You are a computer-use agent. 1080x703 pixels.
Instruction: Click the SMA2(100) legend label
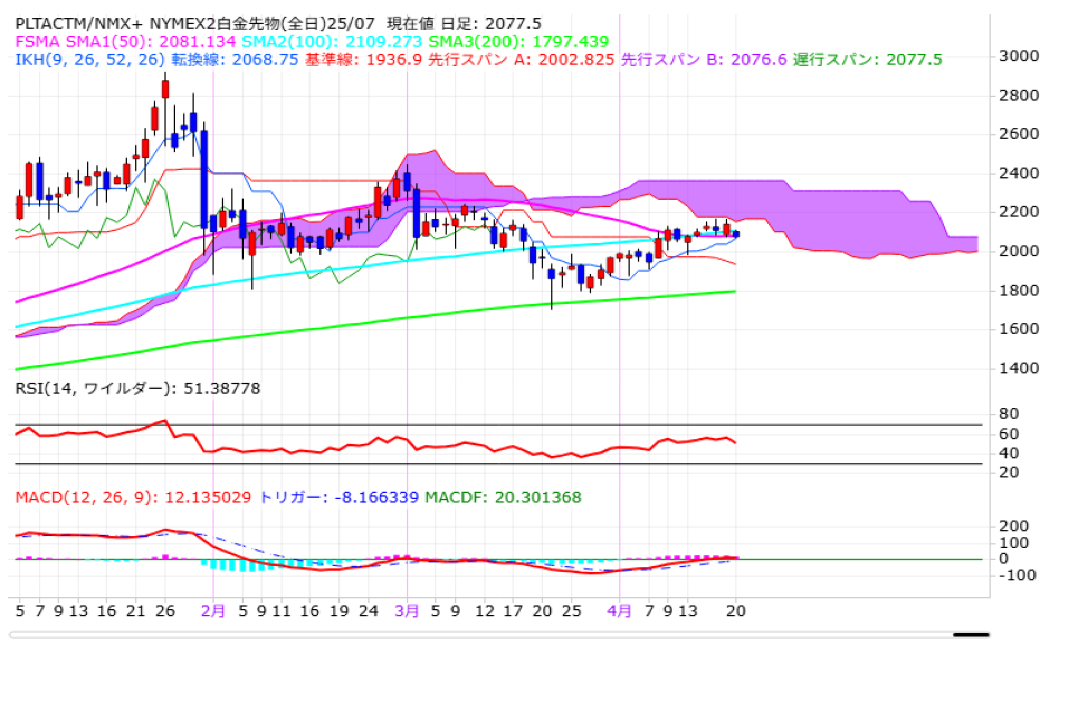288,41
